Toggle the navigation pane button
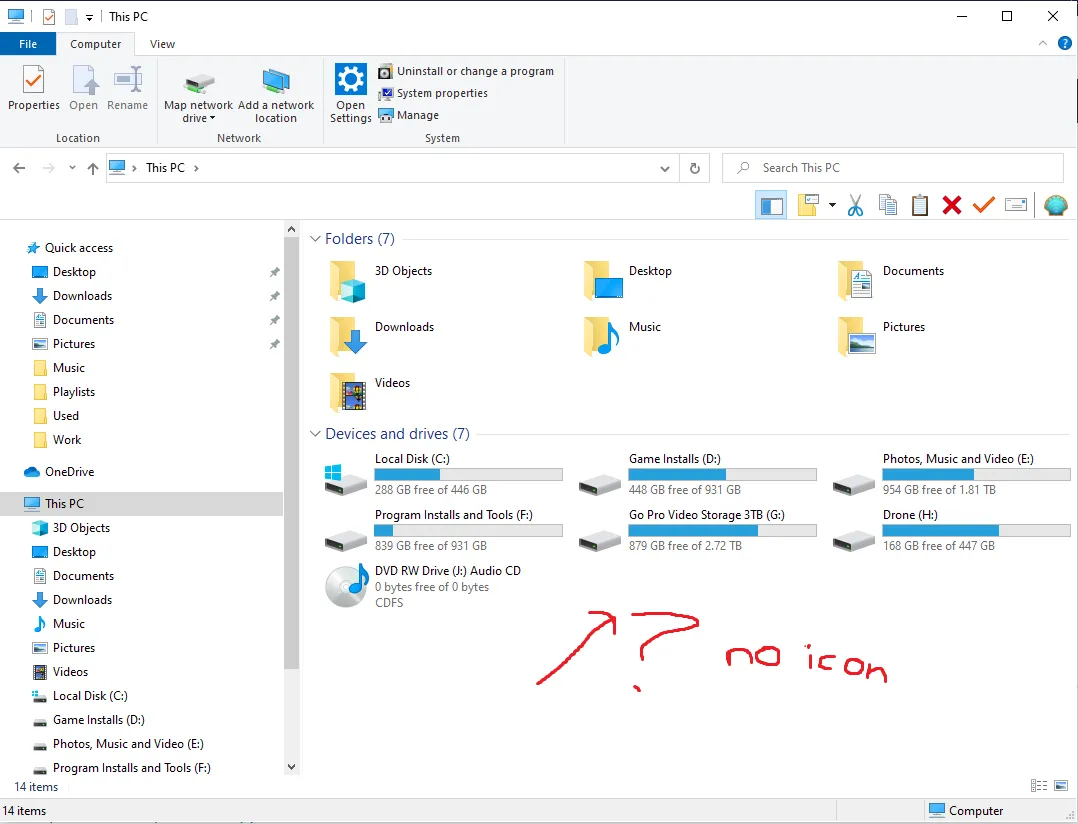Image resolution: width=1078 pixels, height=824 pixels. coord(771,205)
